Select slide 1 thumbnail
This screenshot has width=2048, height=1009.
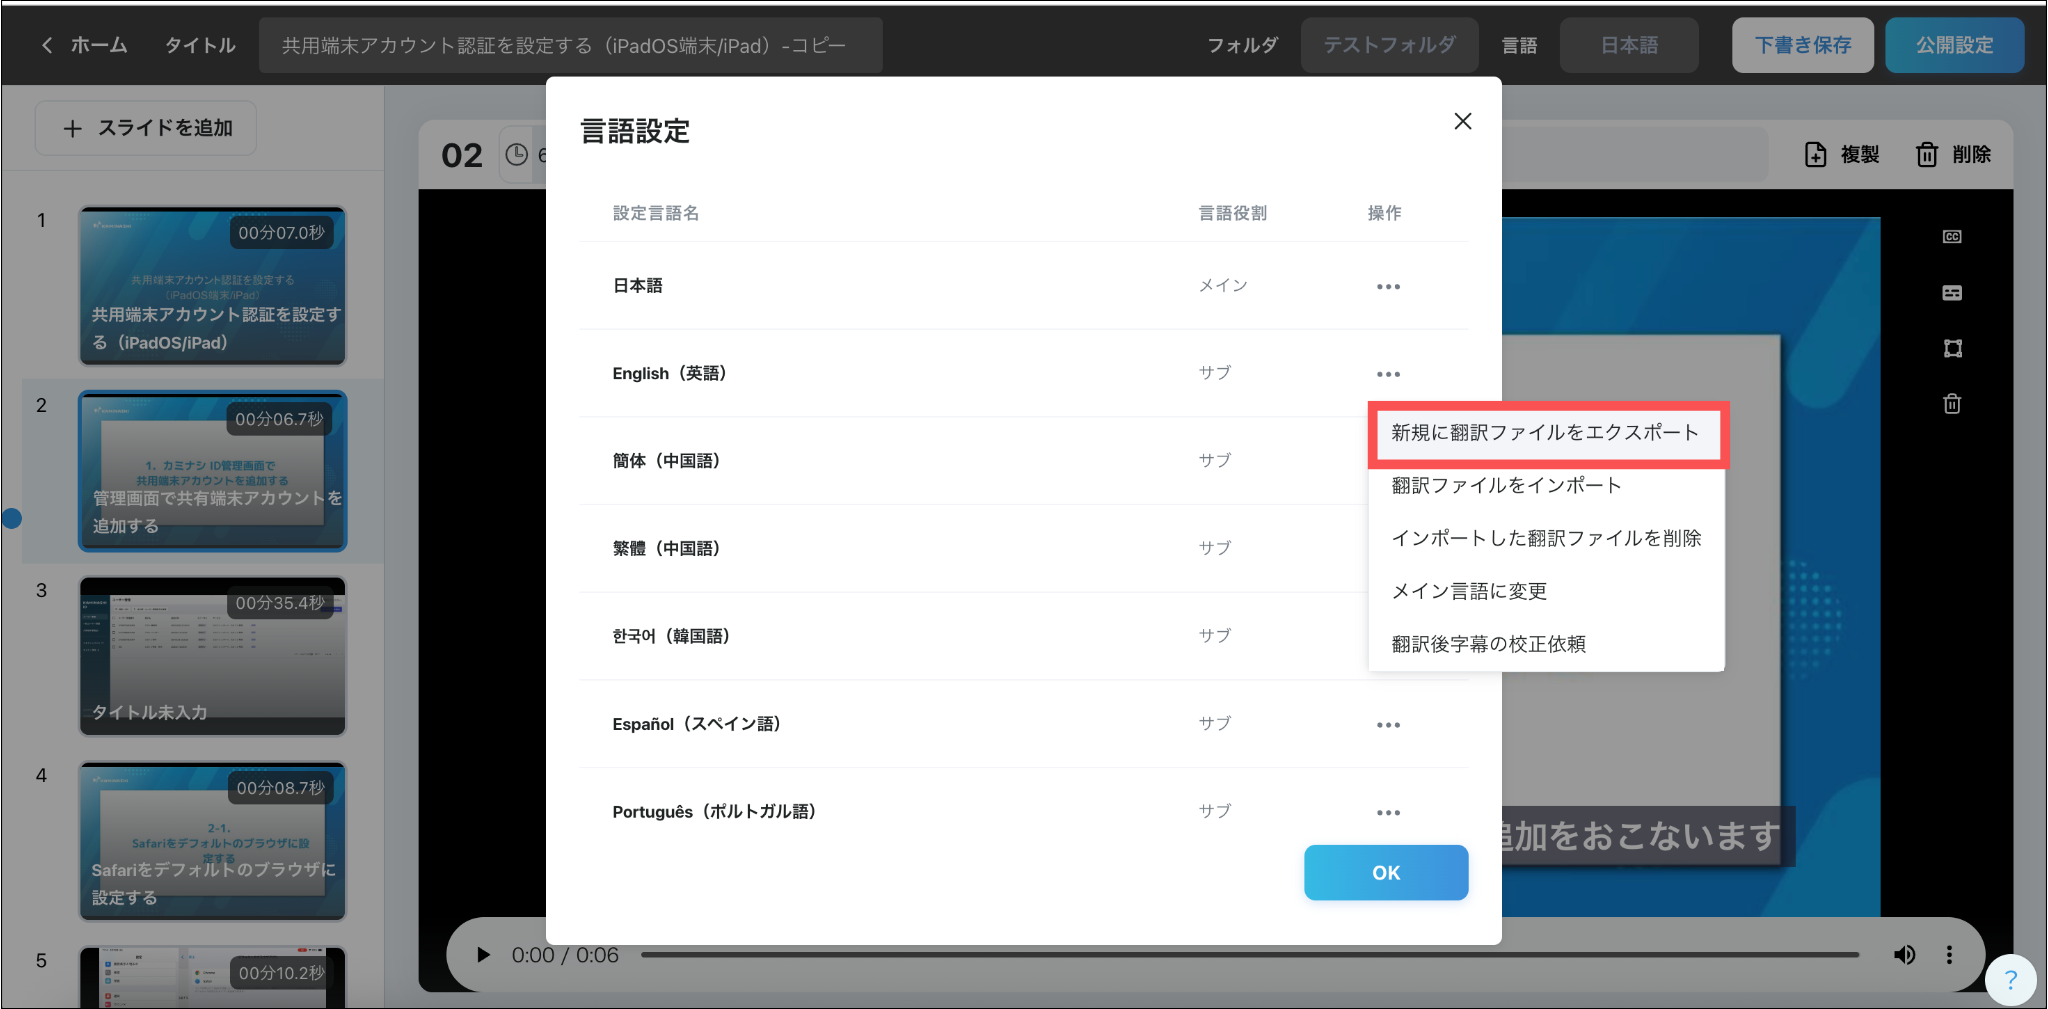(x=213, y=286)
